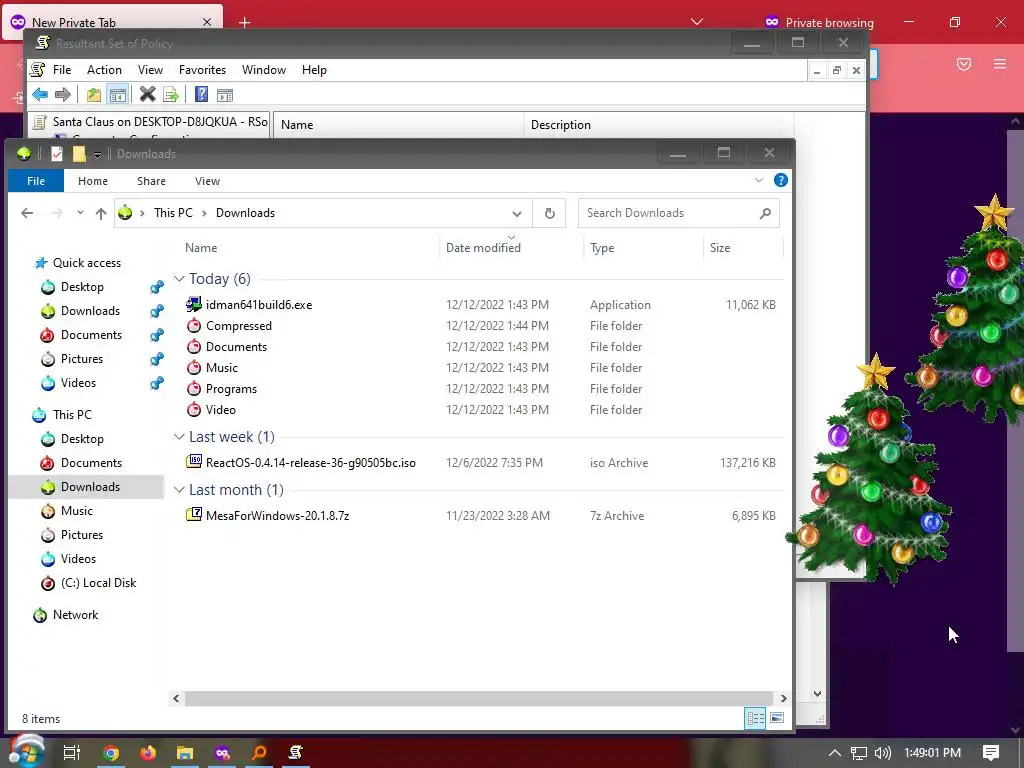This screenshot has width=1024, height=768.
Task: Open Window menu in Resultant Set of Policy
Action: coord(264,70)
